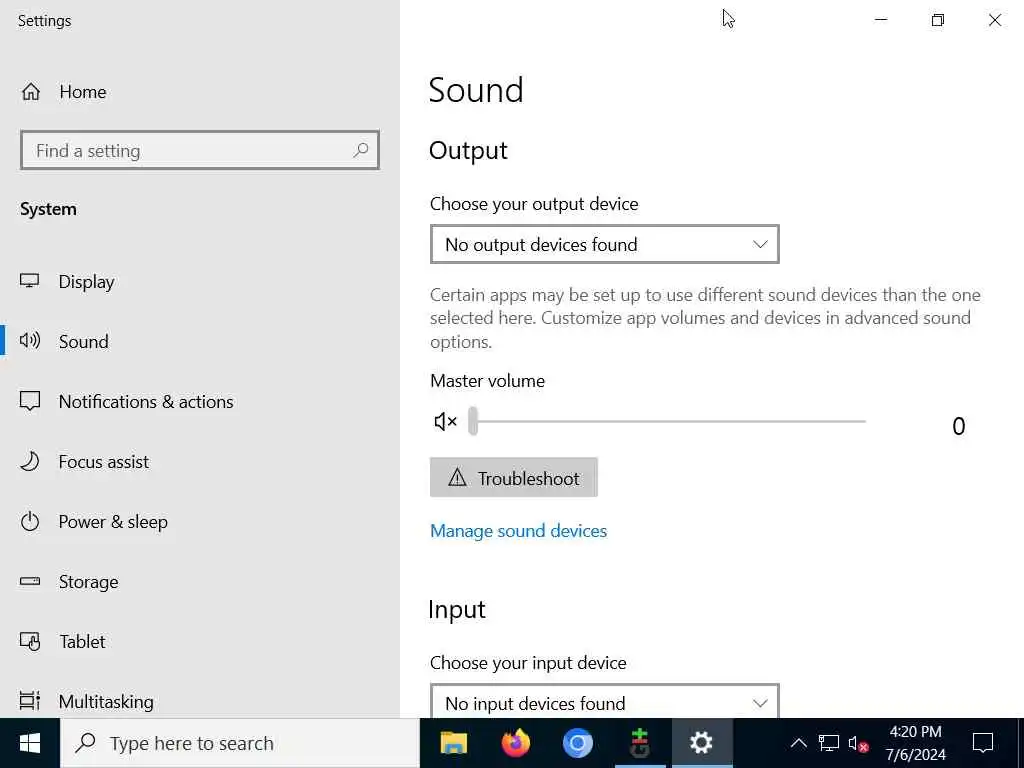This screenshot has height=768, width=1024.
Task: Open Multitasking settings
Action: tap(200, 701)
